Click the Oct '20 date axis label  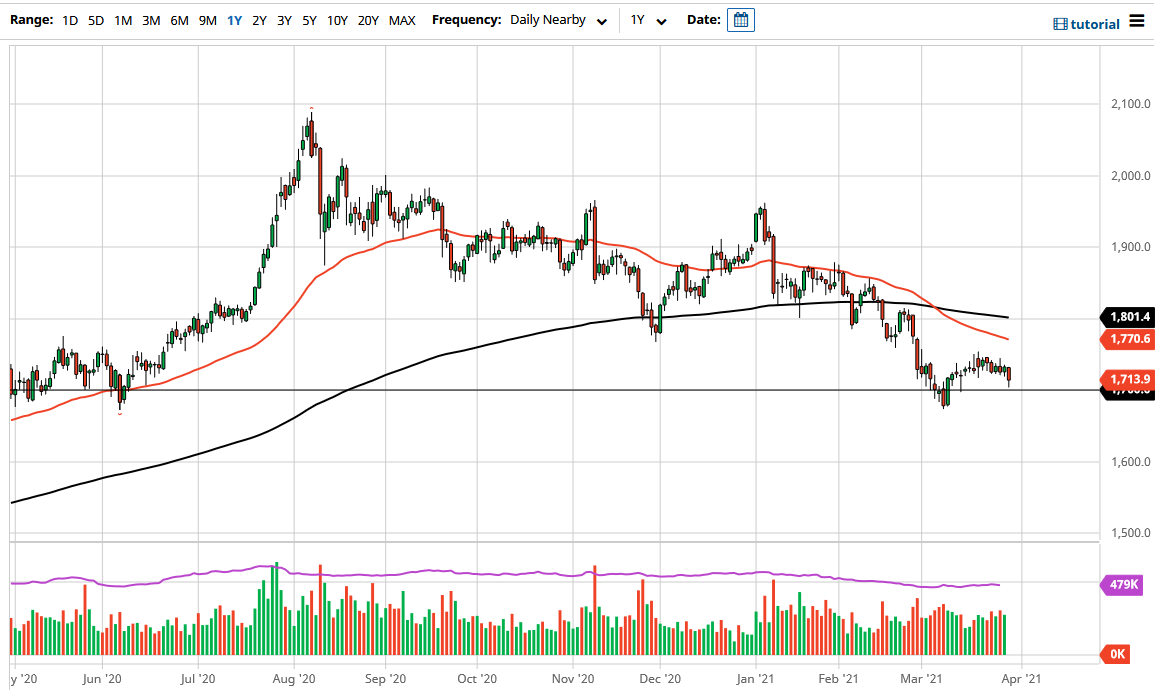coord(477,679)
